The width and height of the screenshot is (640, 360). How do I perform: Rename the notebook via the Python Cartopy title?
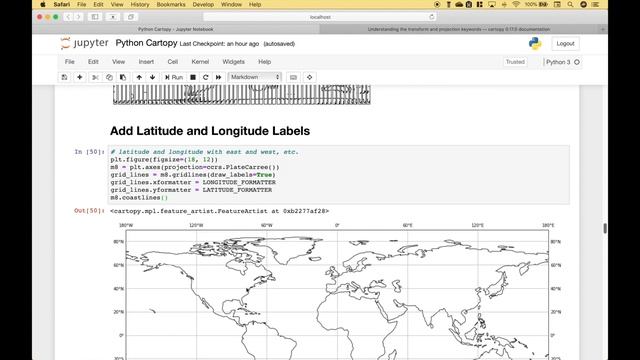click(146, 43)
